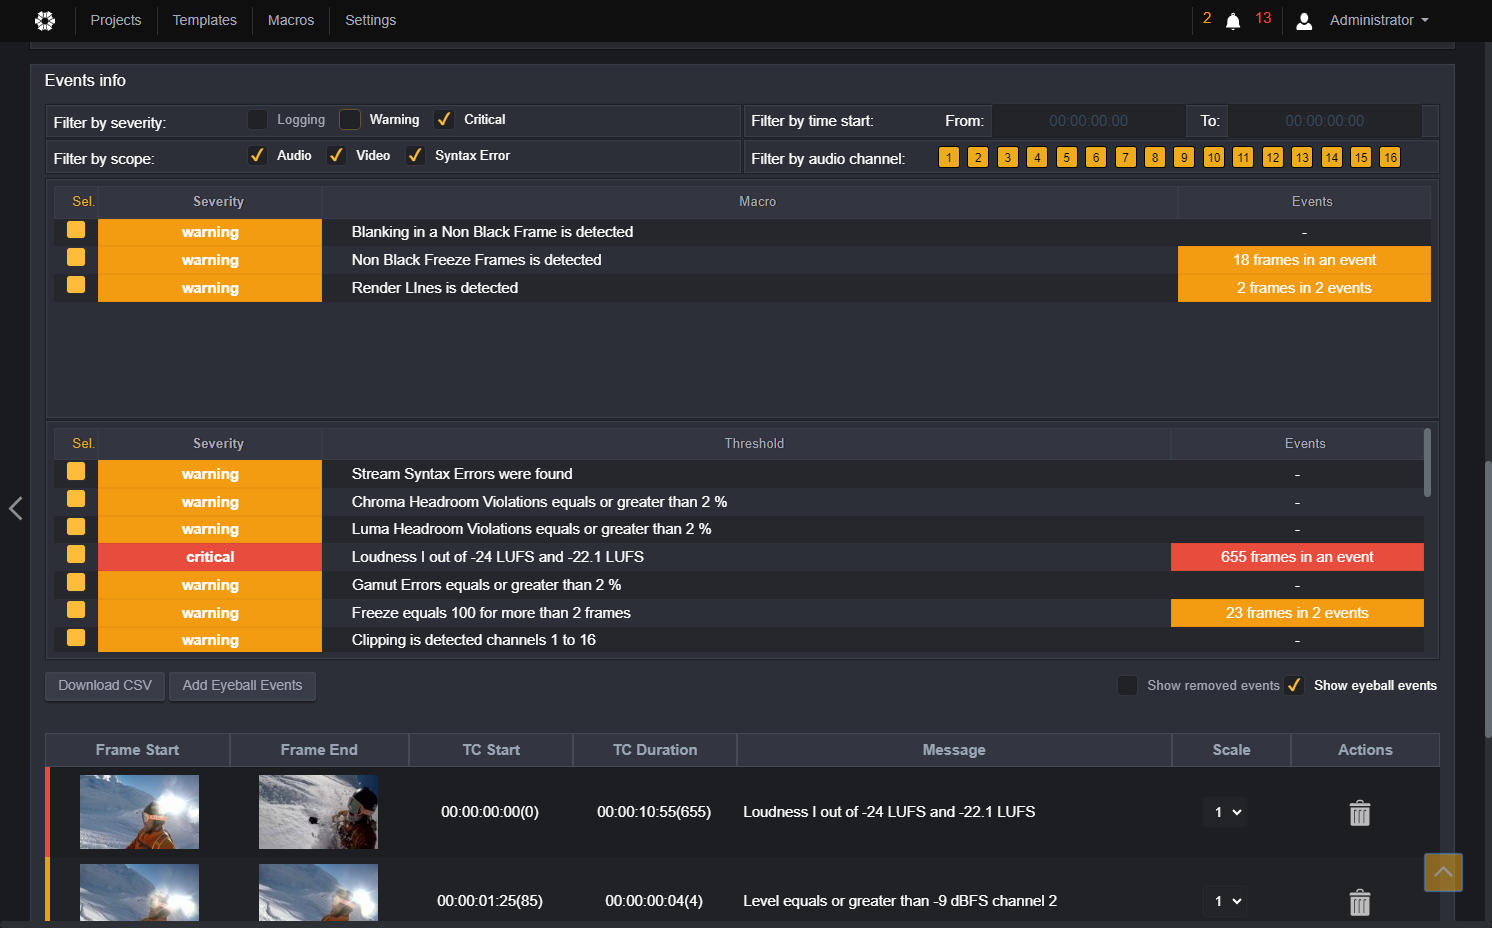Open Scale dropdown for Level -9 dBFS event
This screenshot has height=928, width=1492.
click(1227, 901)
